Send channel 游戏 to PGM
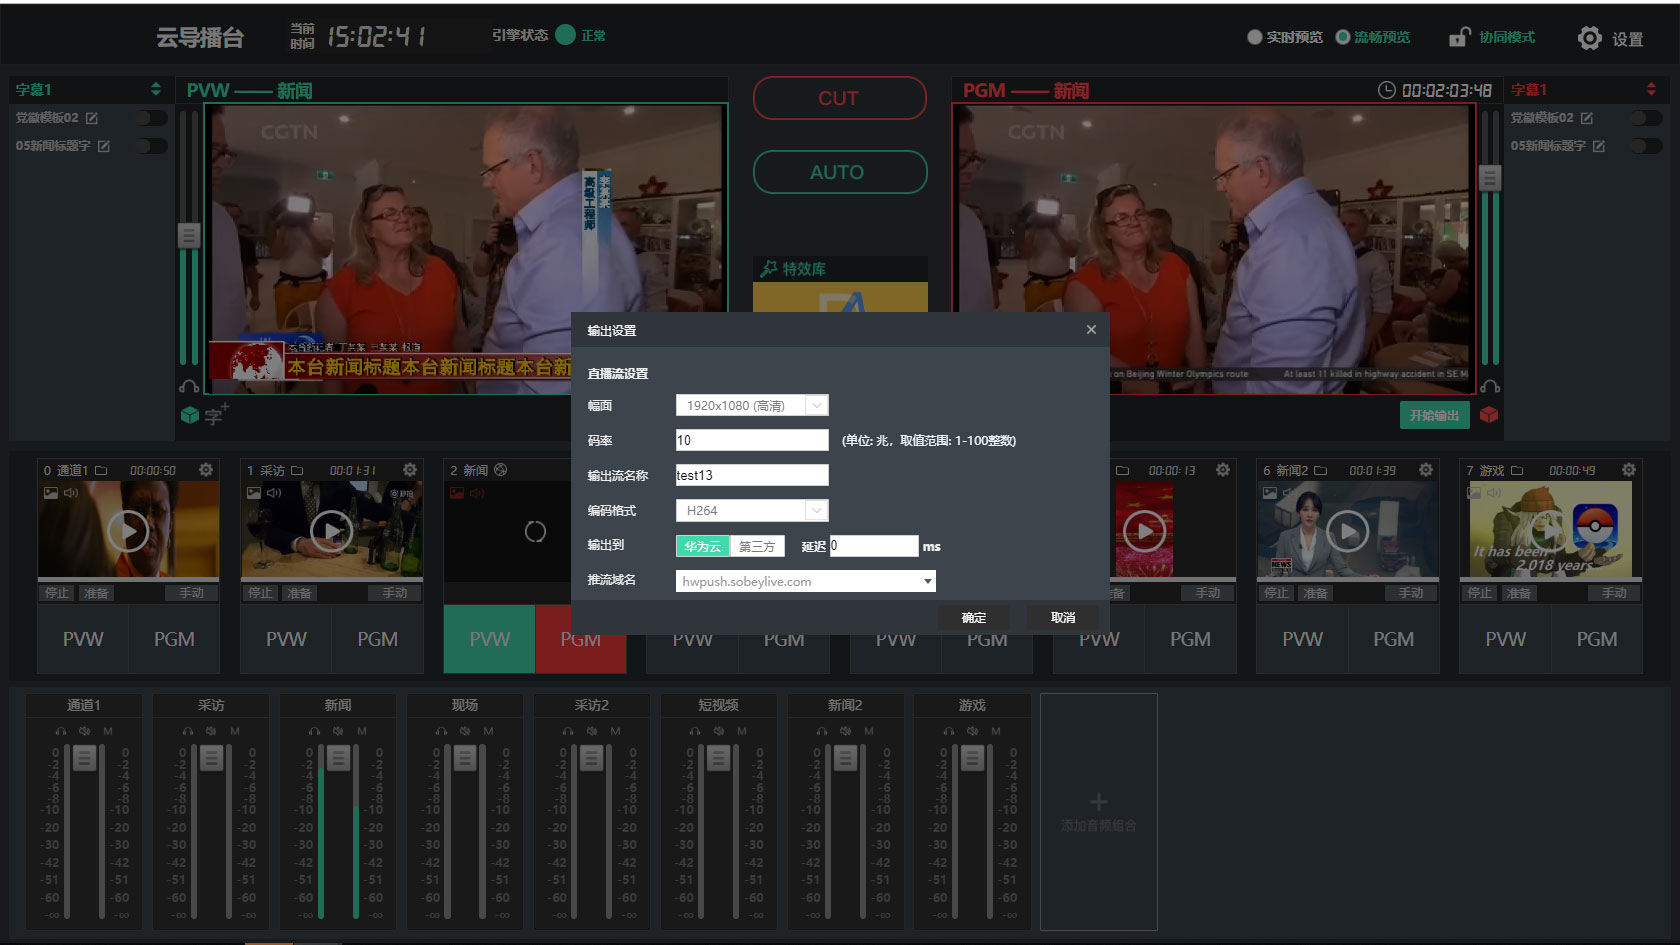 pos(1596,639)
